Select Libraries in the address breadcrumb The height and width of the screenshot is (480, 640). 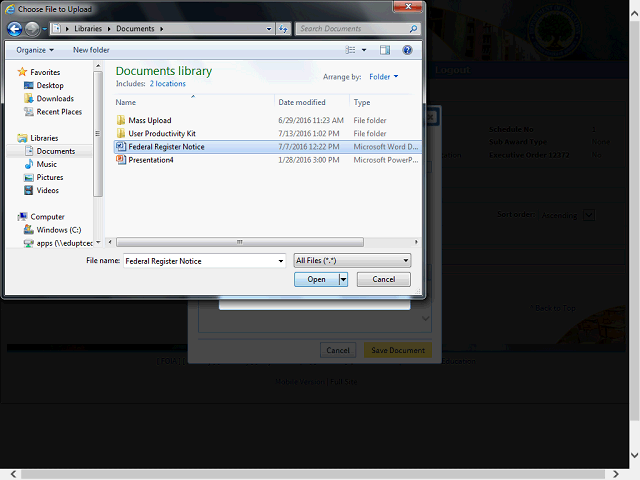coord(88,29)
